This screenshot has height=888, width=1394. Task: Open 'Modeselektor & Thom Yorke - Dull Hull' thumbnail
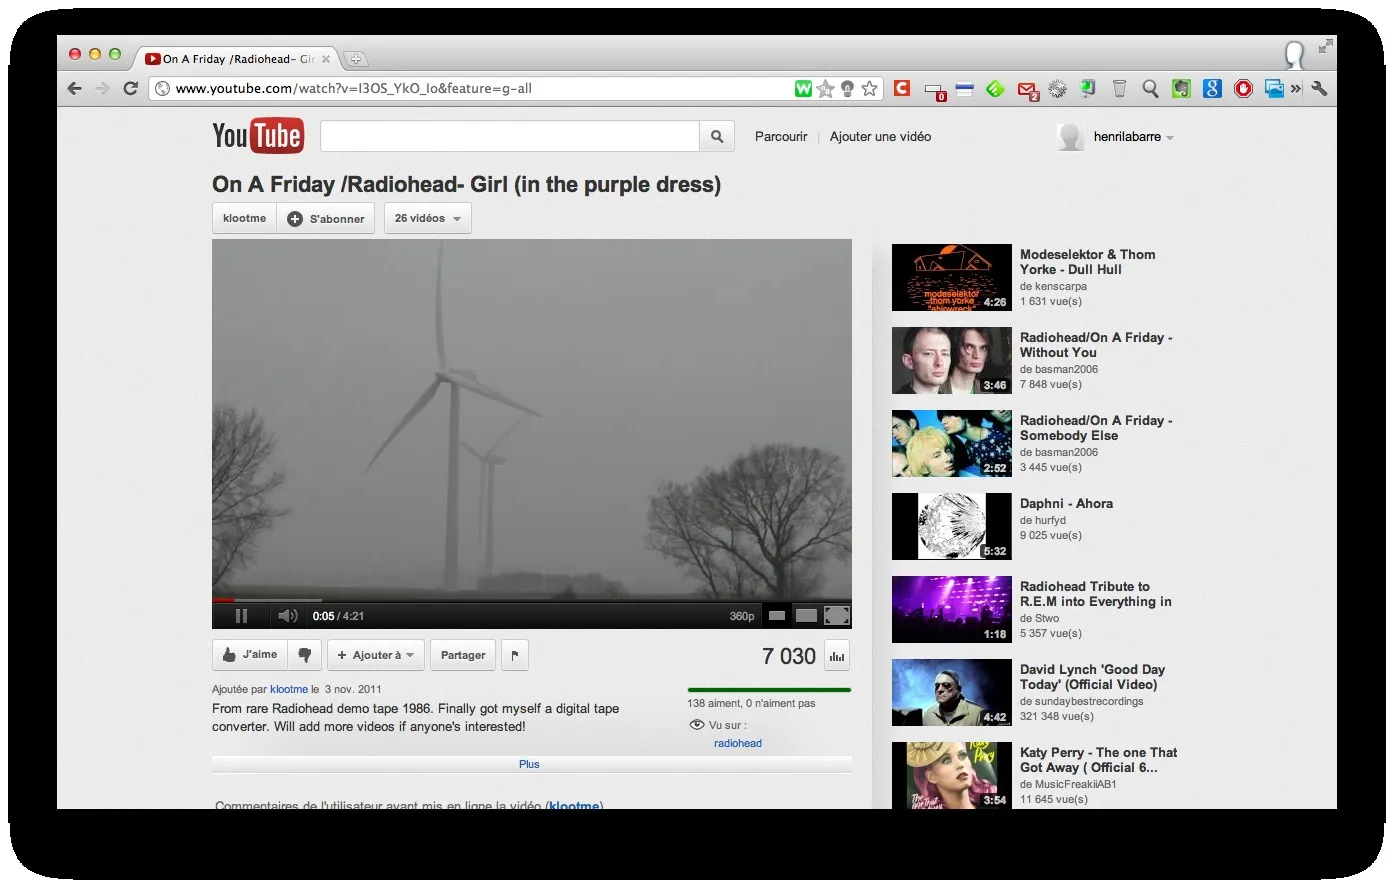coord(951,278)
